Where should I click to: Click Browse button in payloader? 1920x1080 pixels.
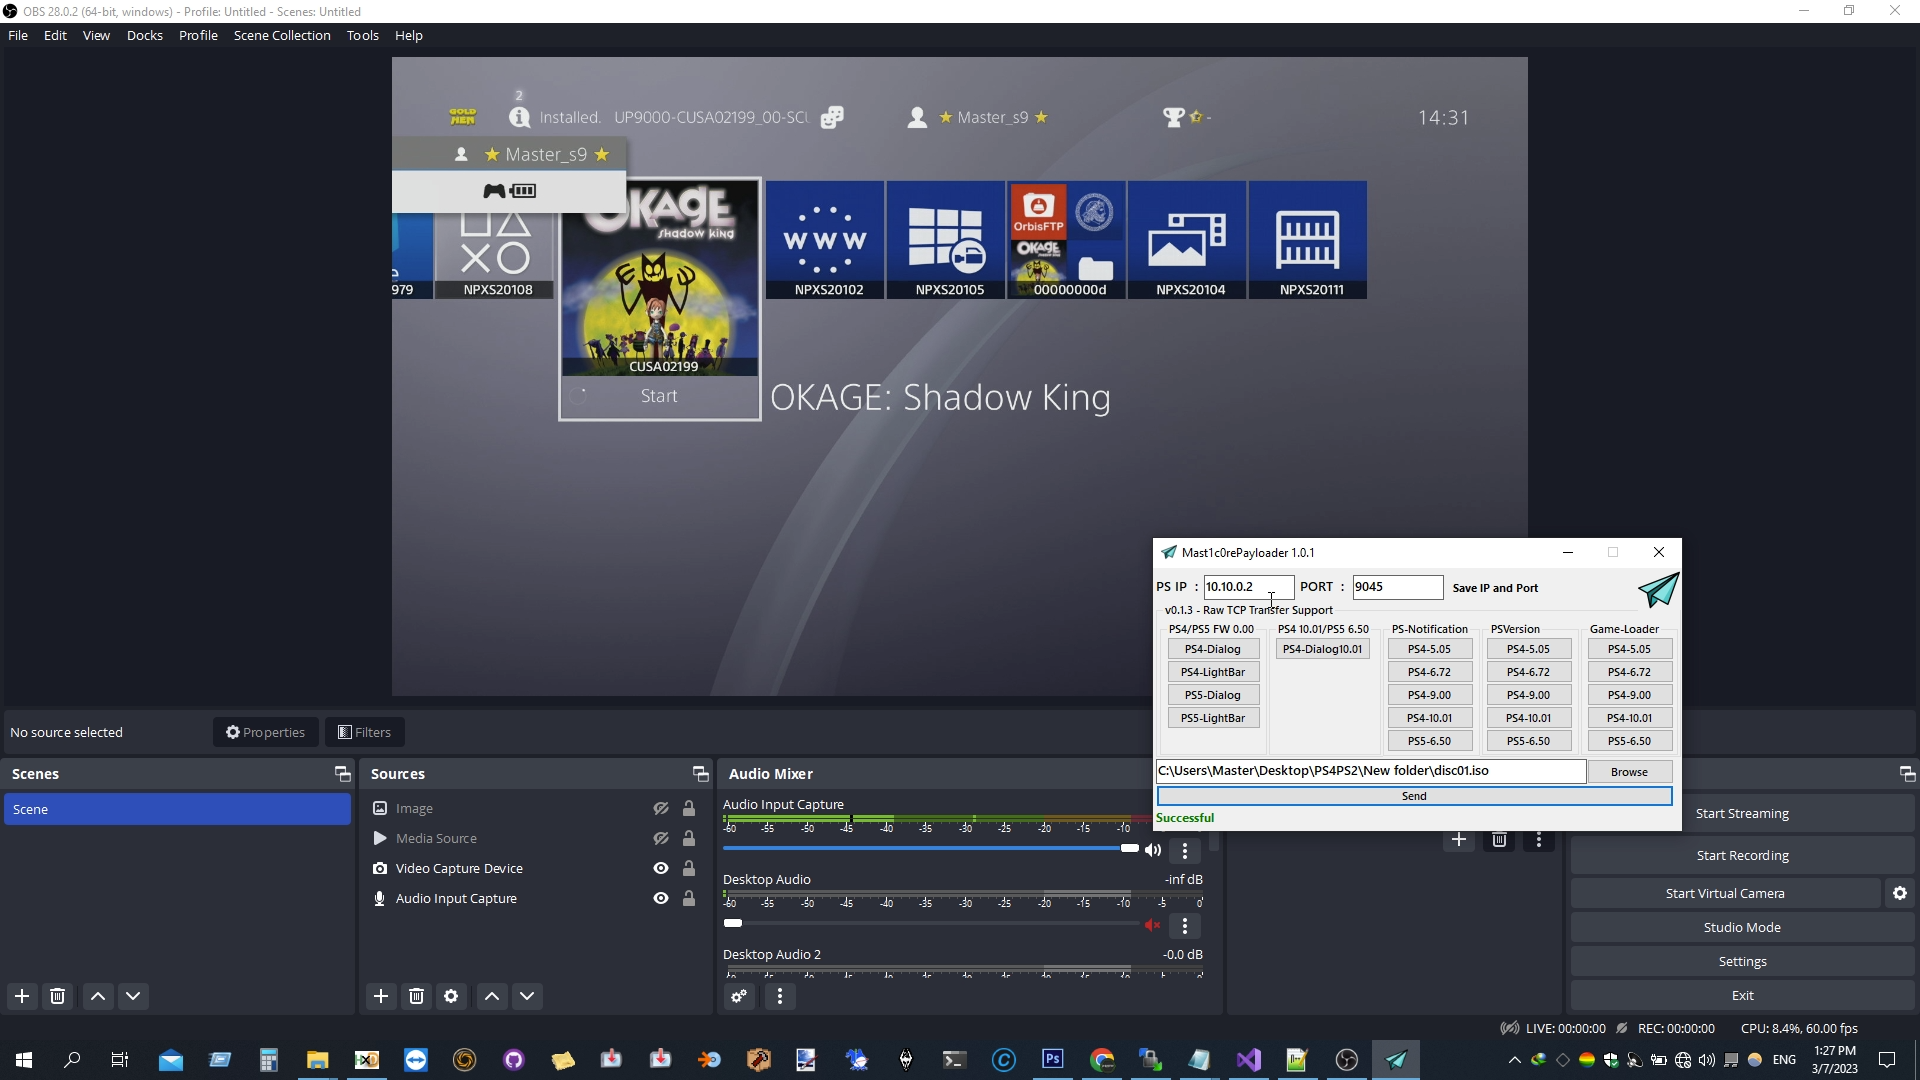[x=1629, y=772]
